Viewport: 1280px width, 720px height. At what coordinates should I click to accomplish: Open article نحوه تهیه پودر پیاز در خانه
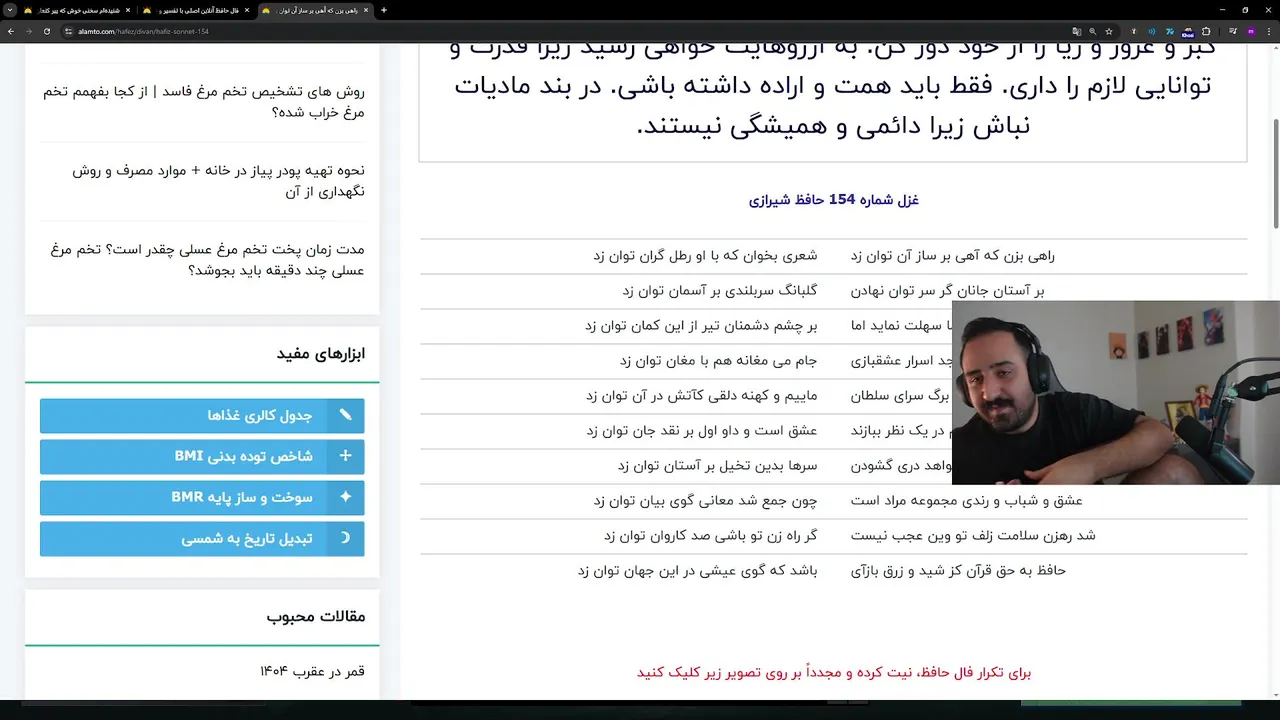pyautogui.click(x=218, y=181)
